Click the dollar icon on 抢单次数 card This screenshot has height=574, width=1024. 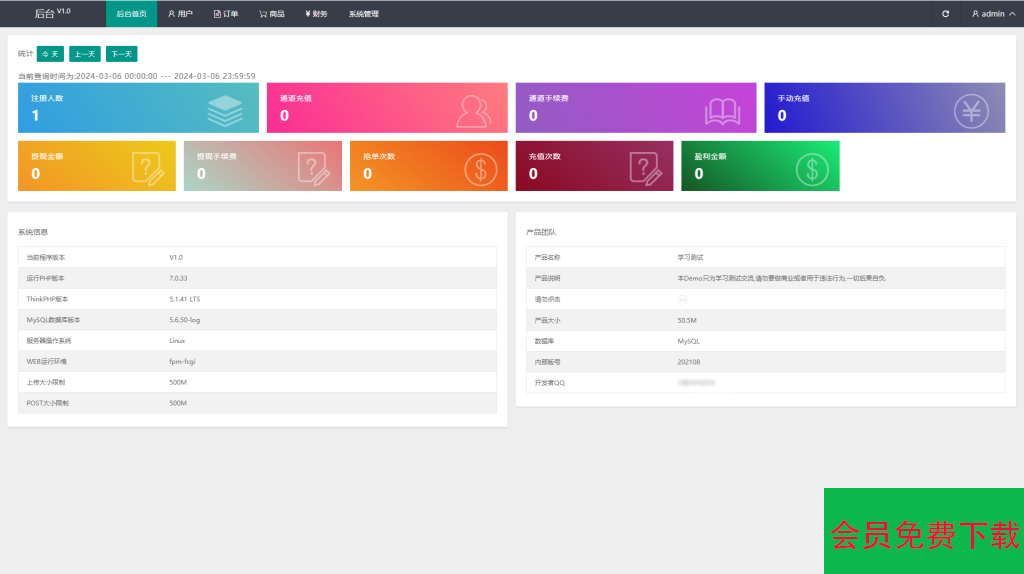481,168
